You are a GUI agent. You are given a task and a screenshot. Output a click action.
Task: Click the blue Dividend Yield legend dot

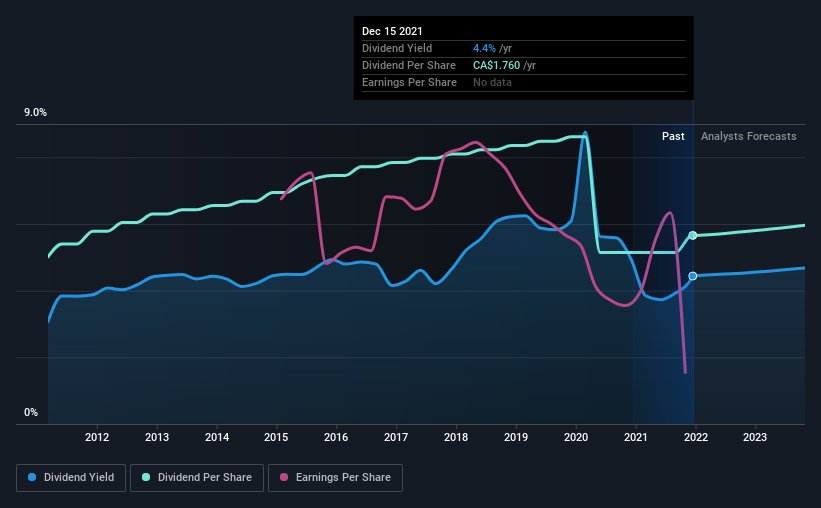[x=34, y=478]
